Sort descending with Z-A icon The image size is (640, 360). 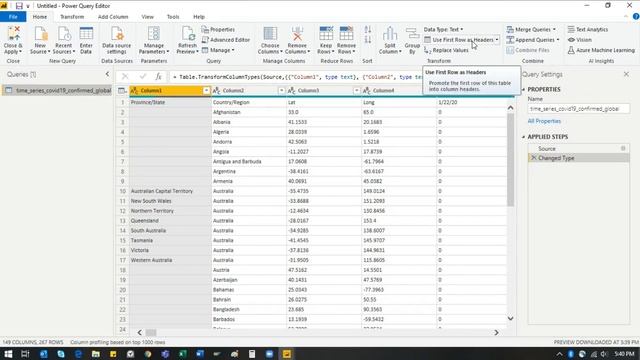[368, 40]
